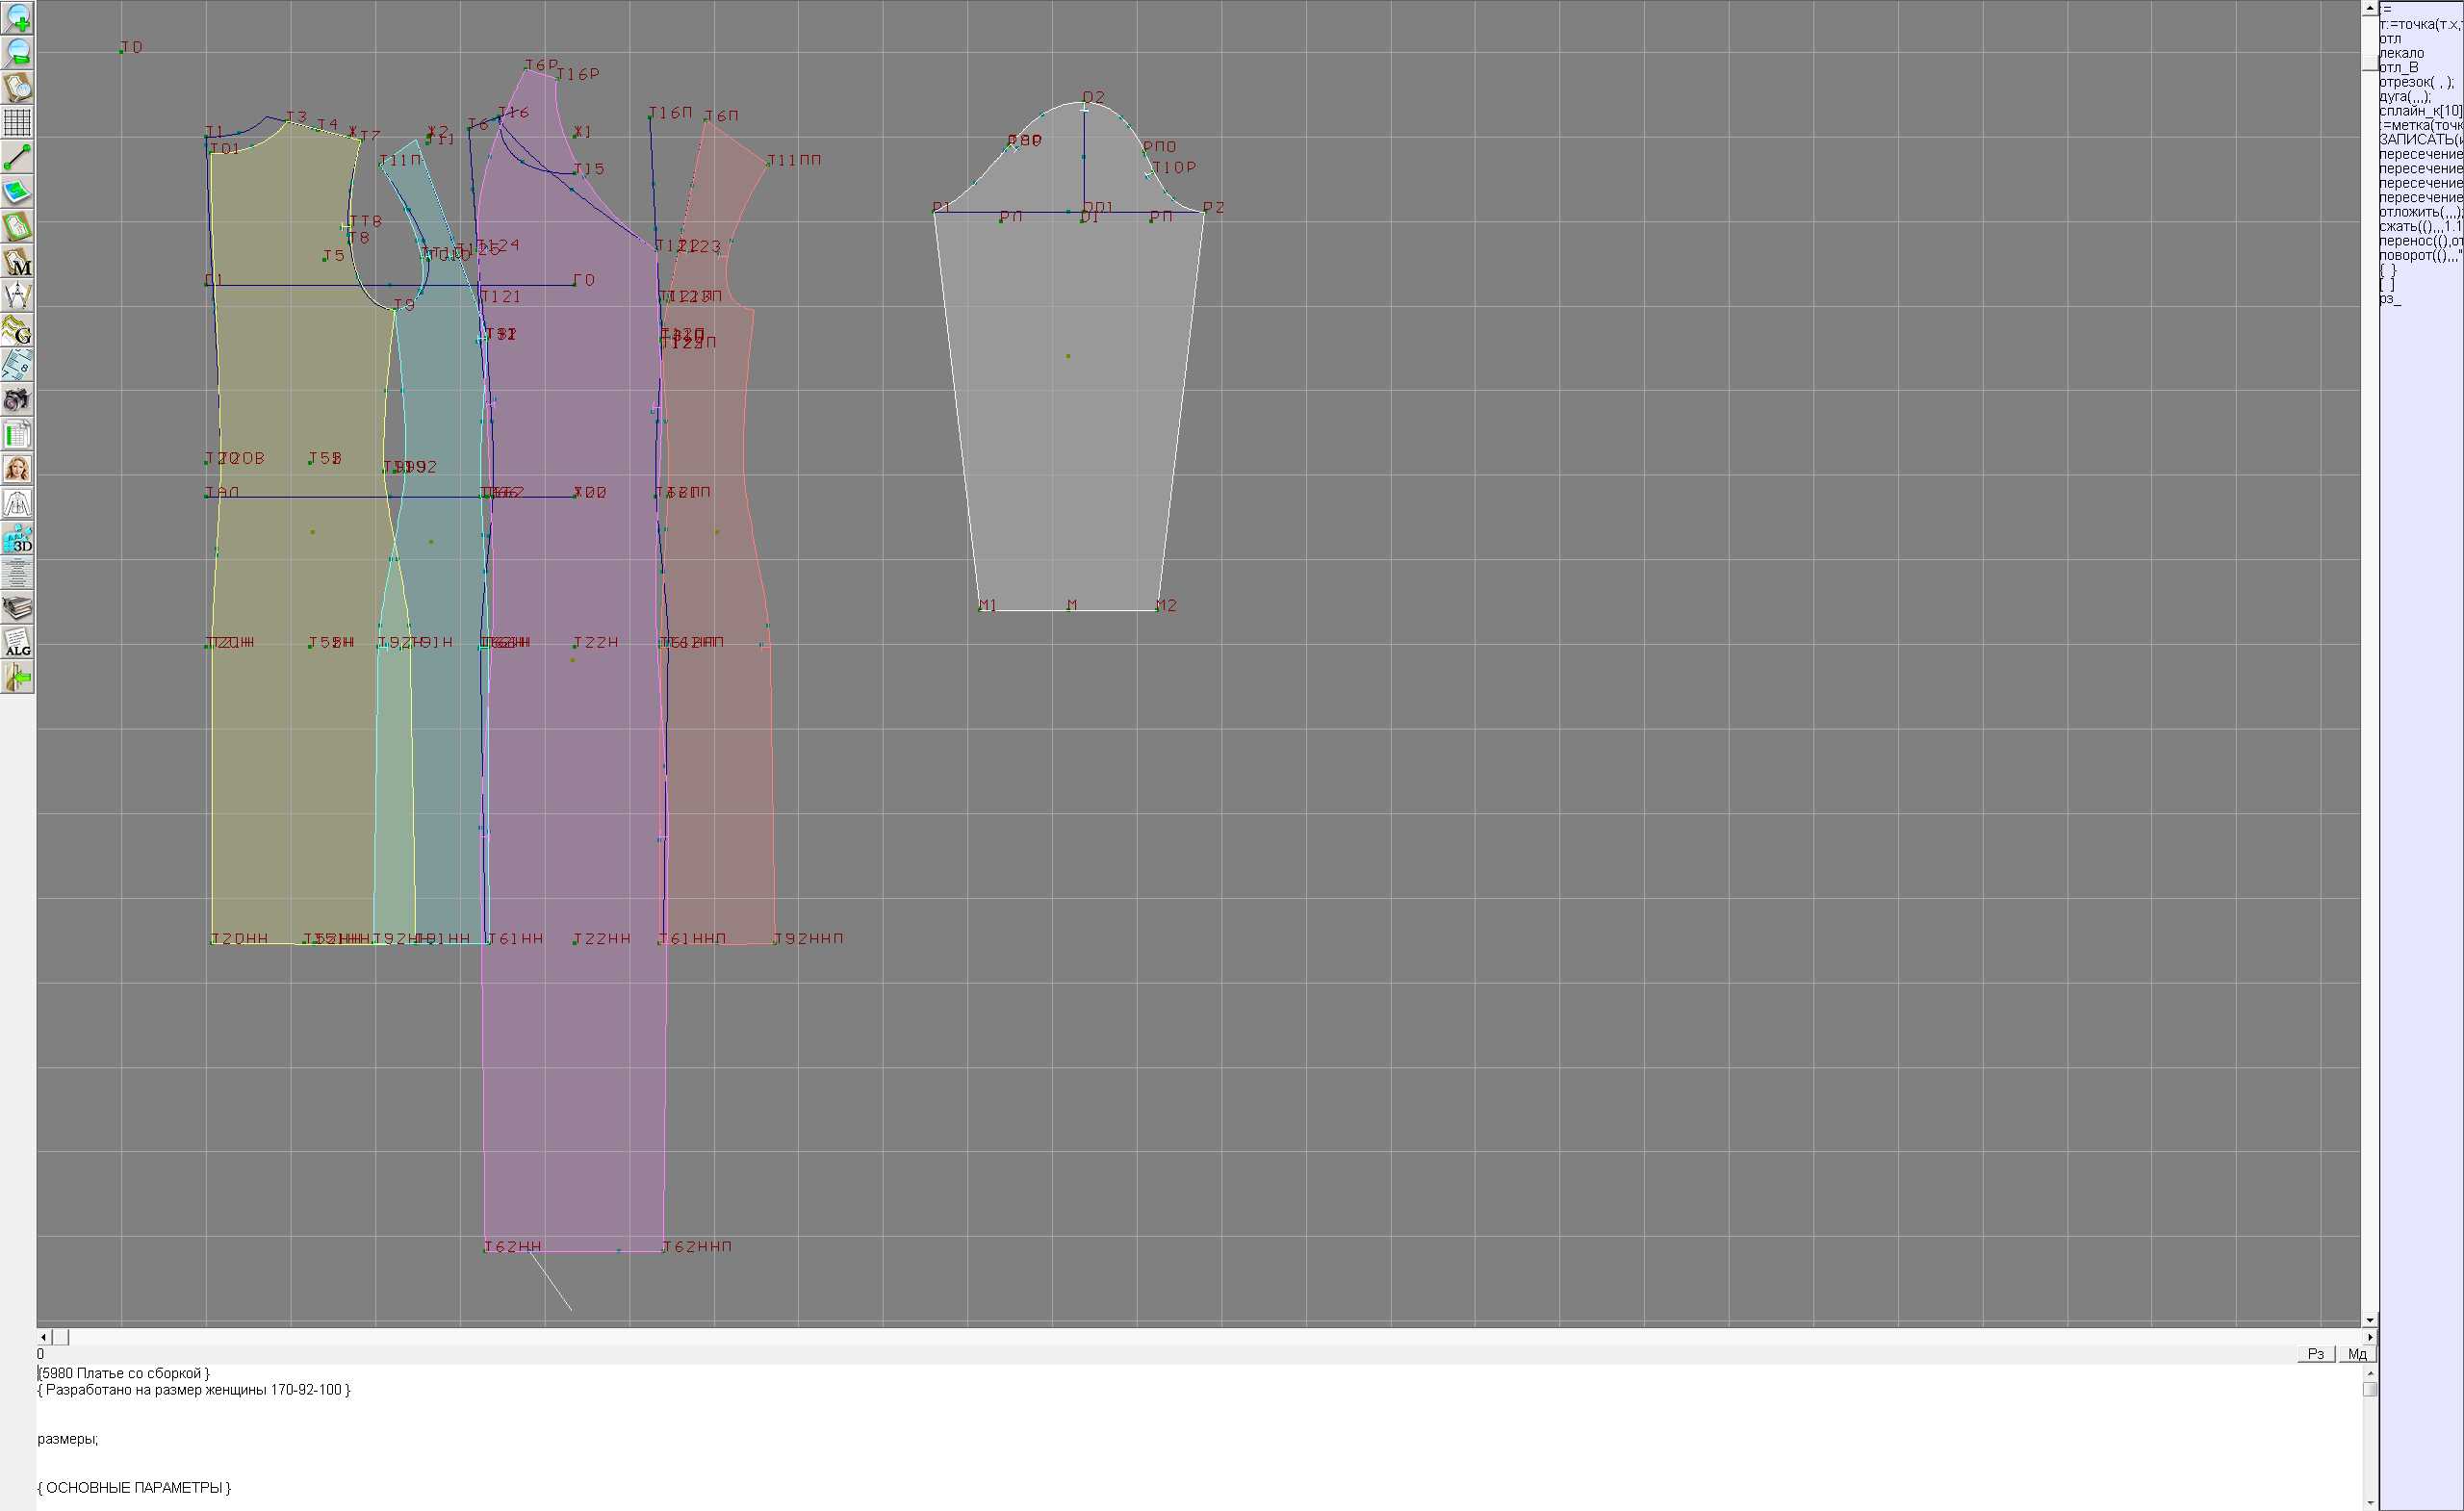Select the compass and ruler tool

(x=17, y=296)
